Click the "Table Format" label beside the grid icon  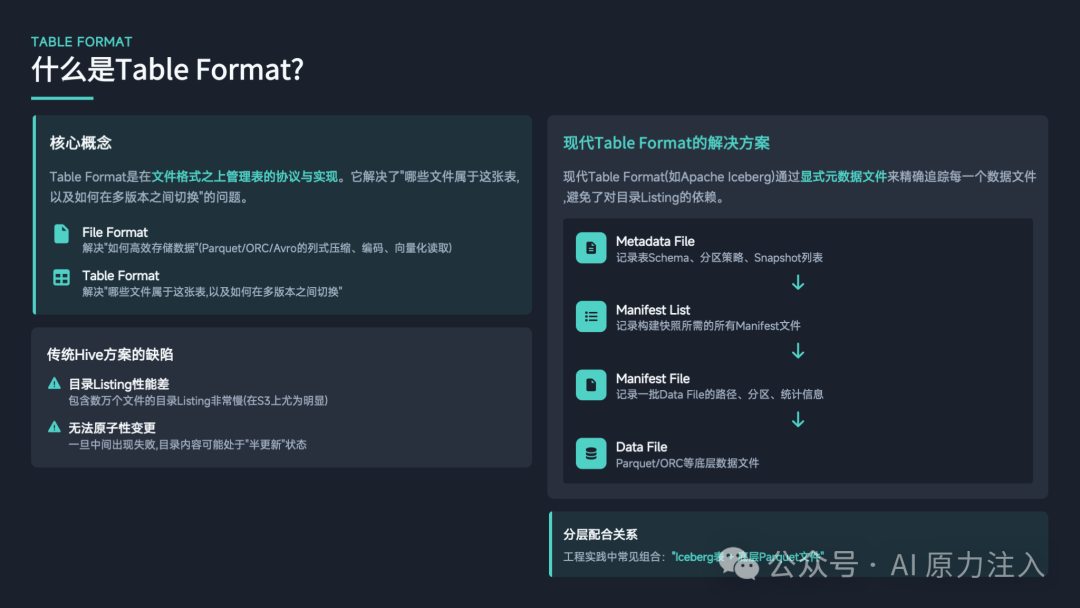(121, 275)
